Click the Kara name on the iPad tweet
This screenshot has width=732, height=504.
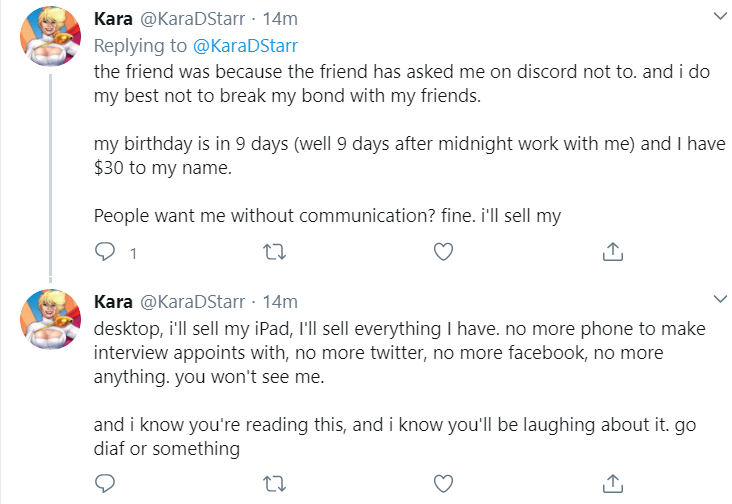[x=113, y=302]
